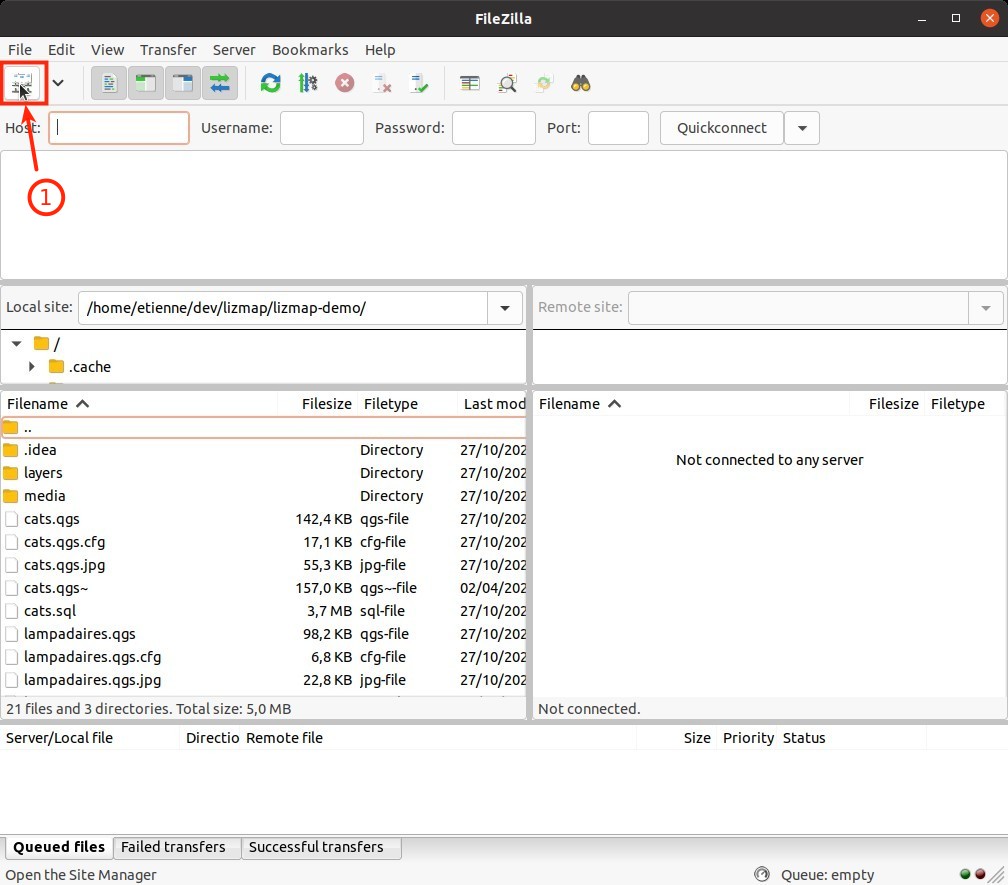The image size is (1008, 885).
Task: Toggle local directory tree display
Action: 146,83
